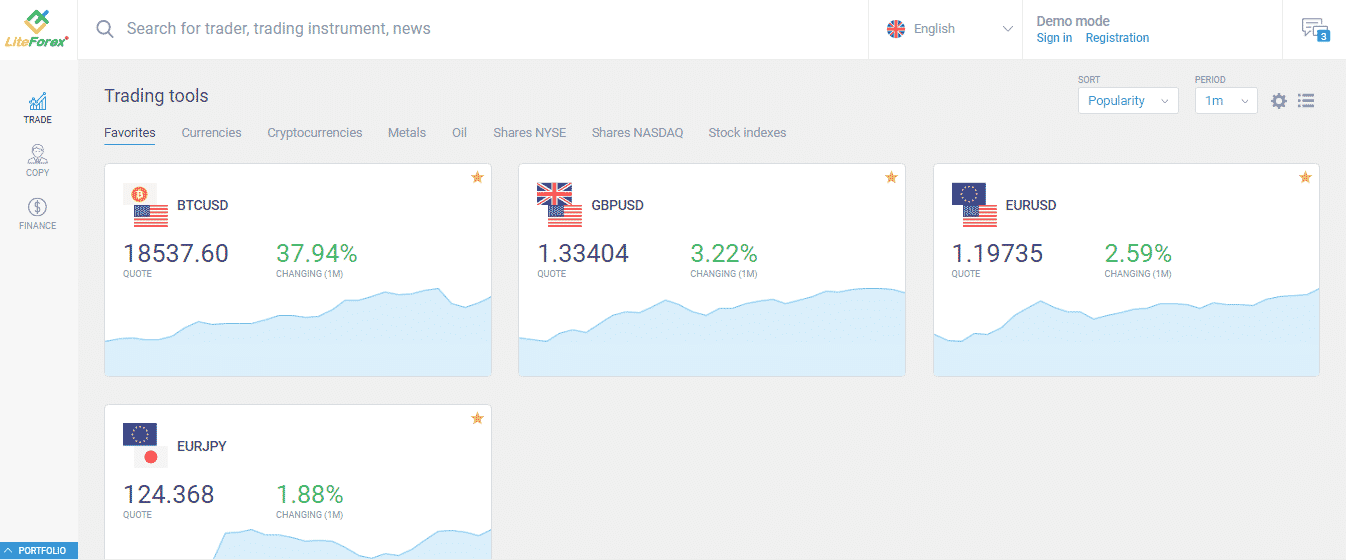Image resolution: width=1346 pixels, height=560 pixels.
Task: Unfavorite EURJPY with its star
Action: point(477,419)
